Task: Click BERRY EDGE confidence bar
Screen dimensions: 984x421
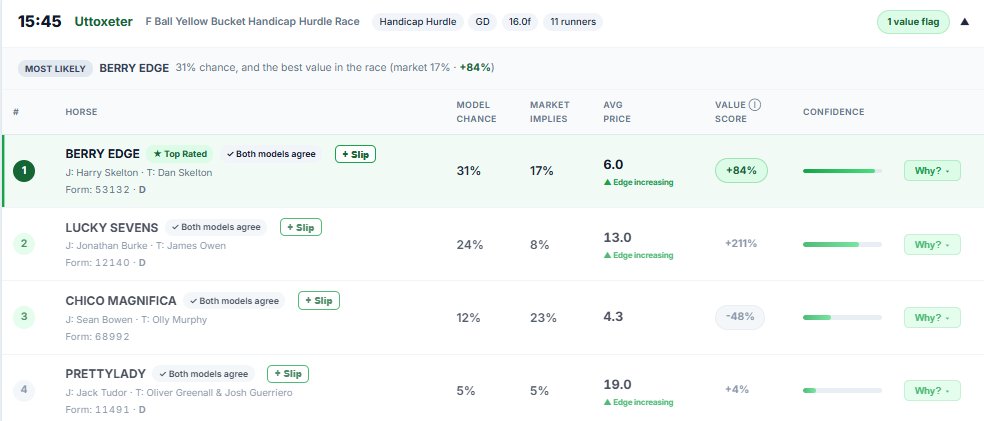Action: pyautogui.click(x=842, y=171)
